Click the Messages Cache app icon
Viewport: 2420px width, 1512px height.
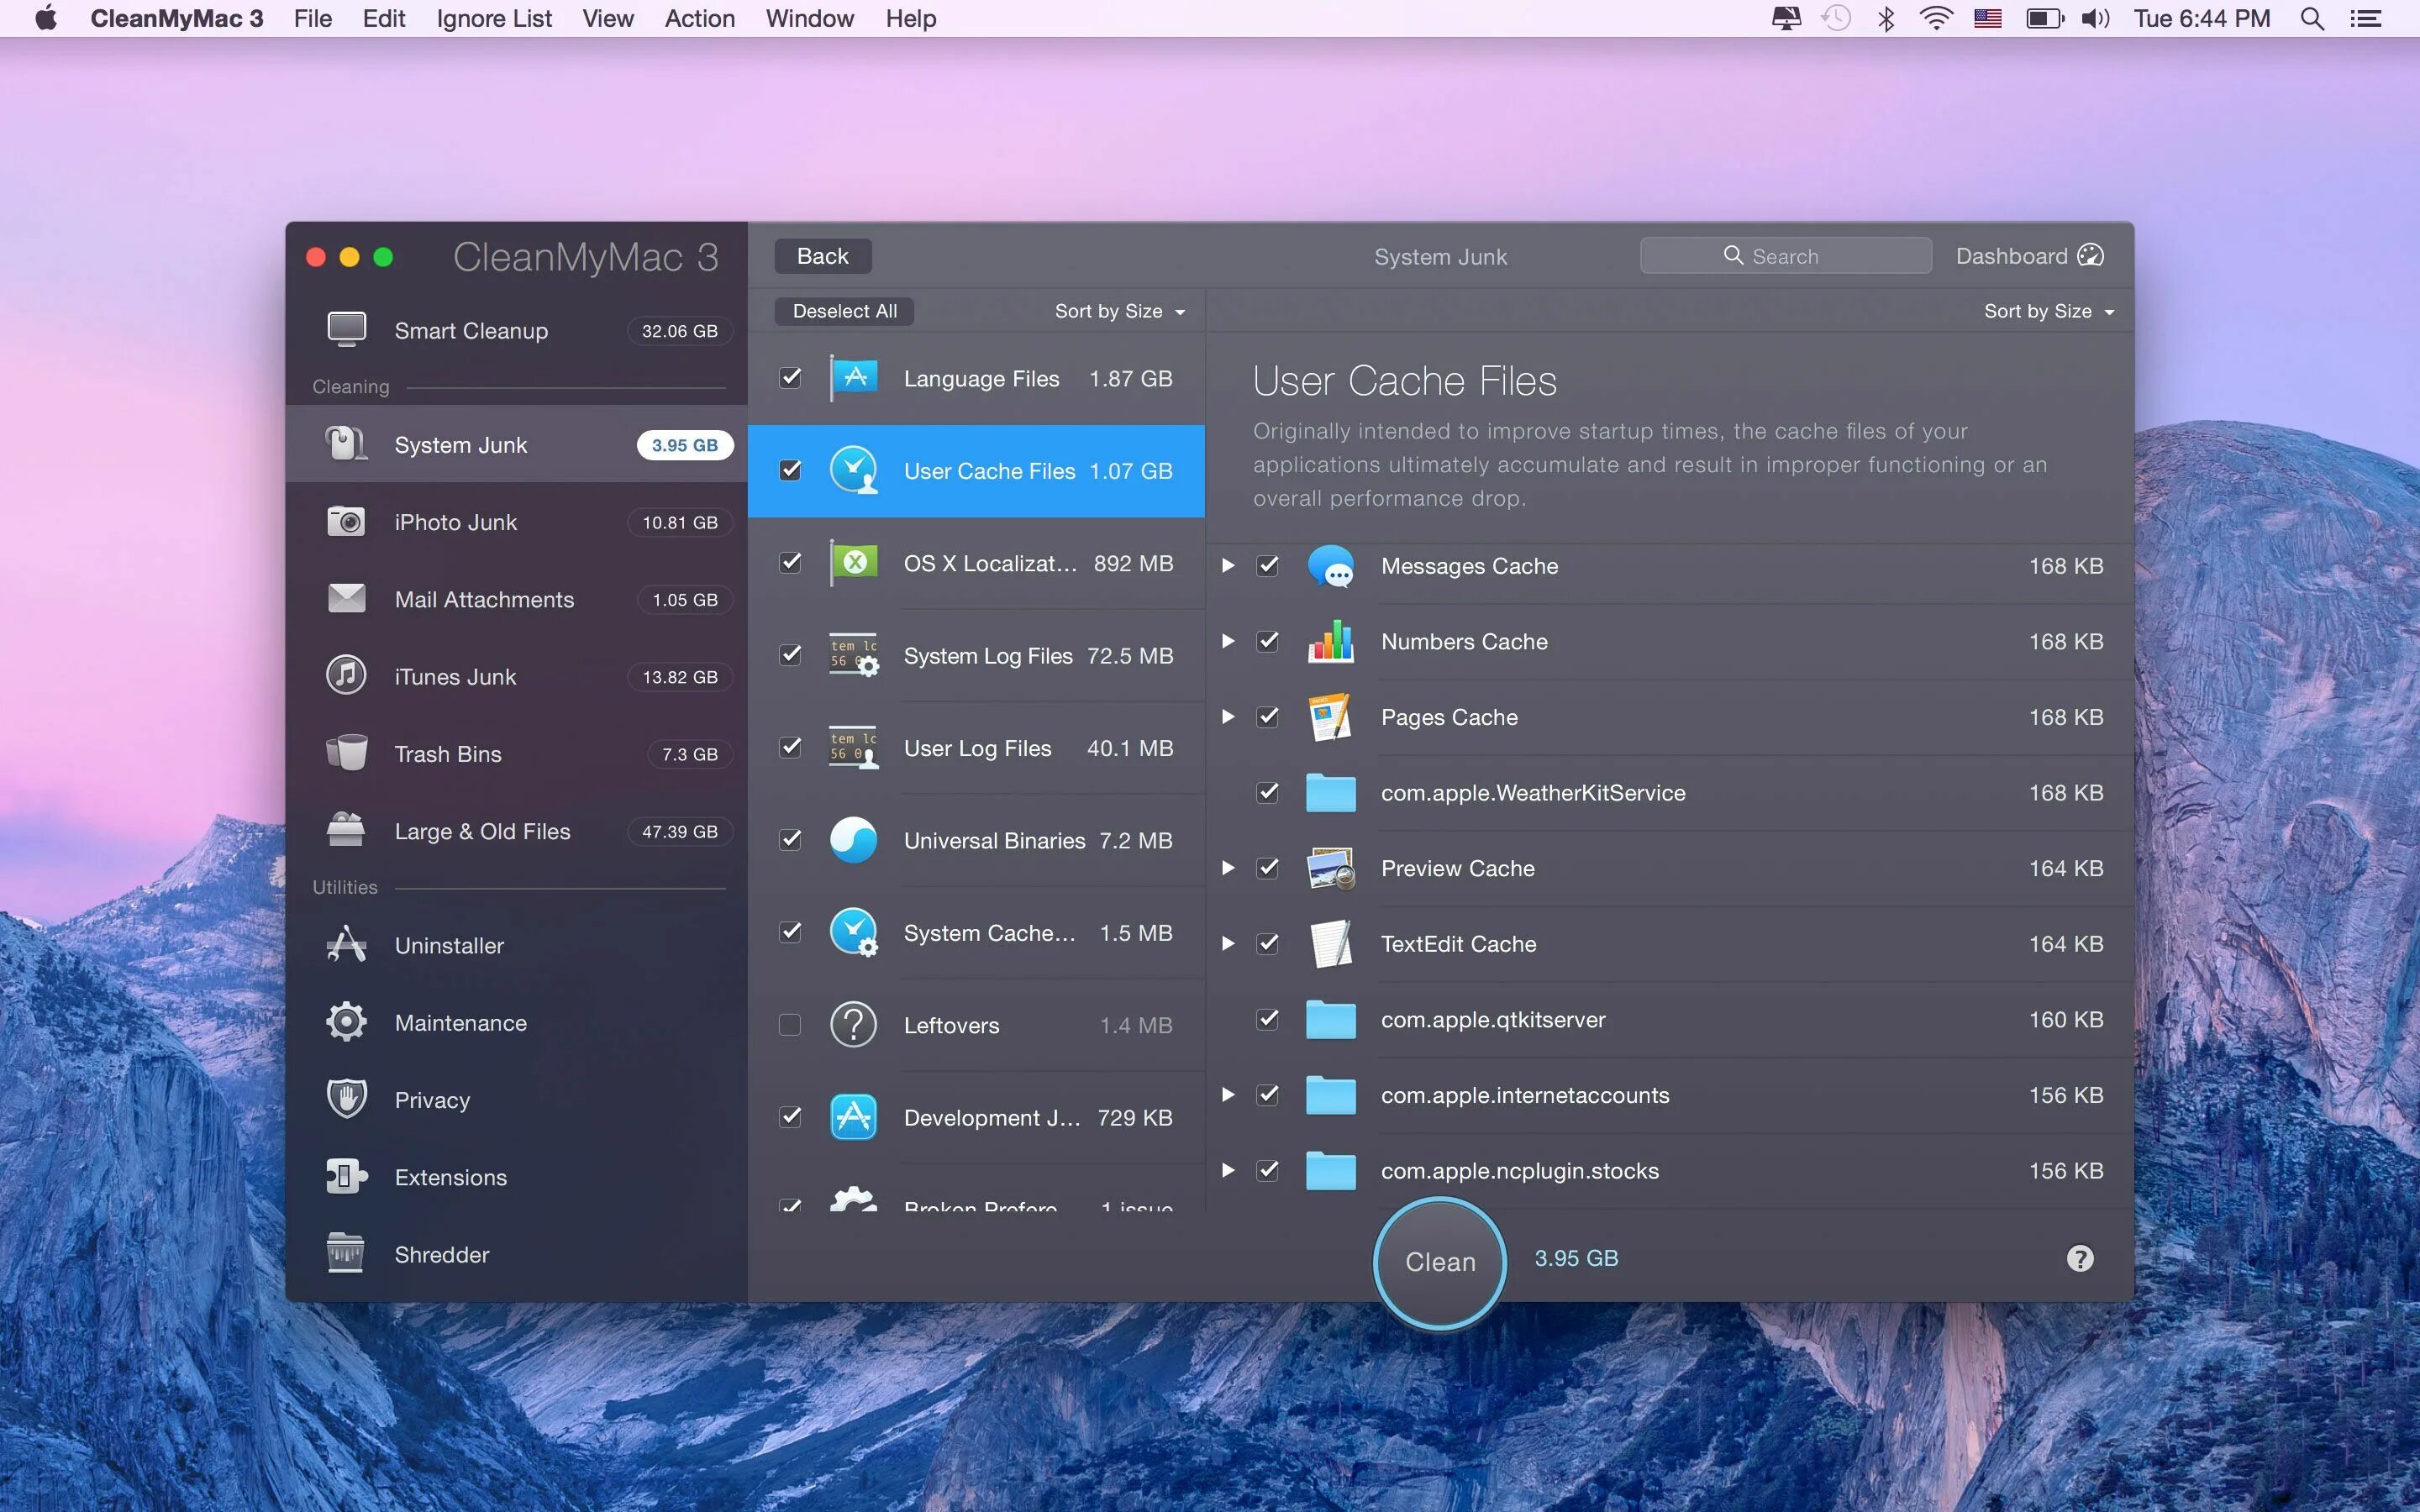(1331, 566)
